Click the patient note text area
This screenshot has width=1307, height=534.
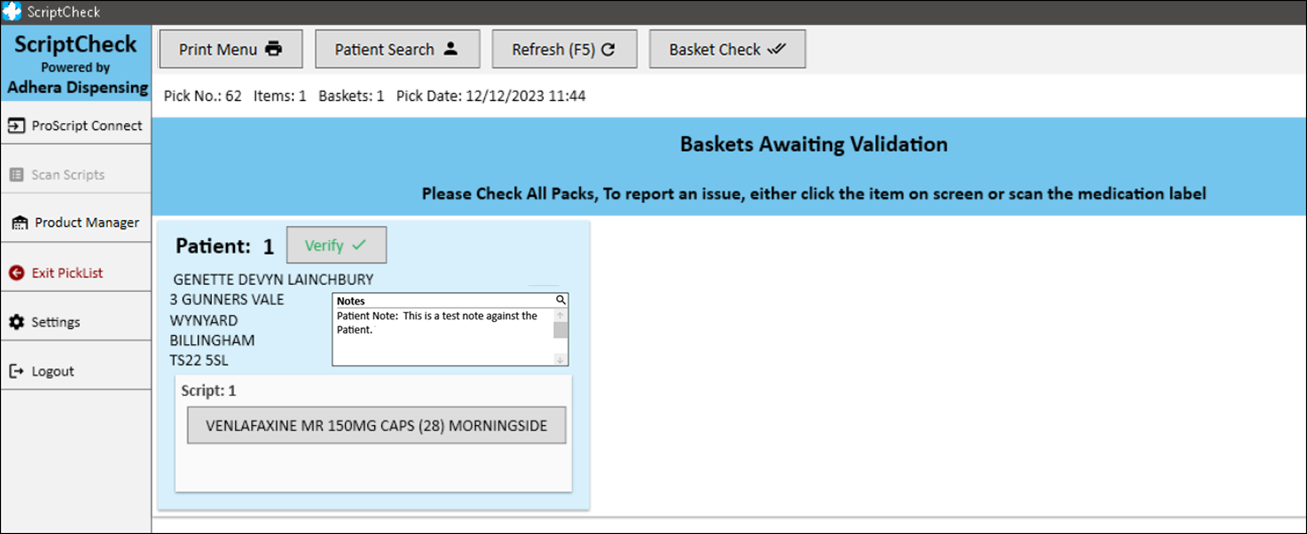pos(443,337)
